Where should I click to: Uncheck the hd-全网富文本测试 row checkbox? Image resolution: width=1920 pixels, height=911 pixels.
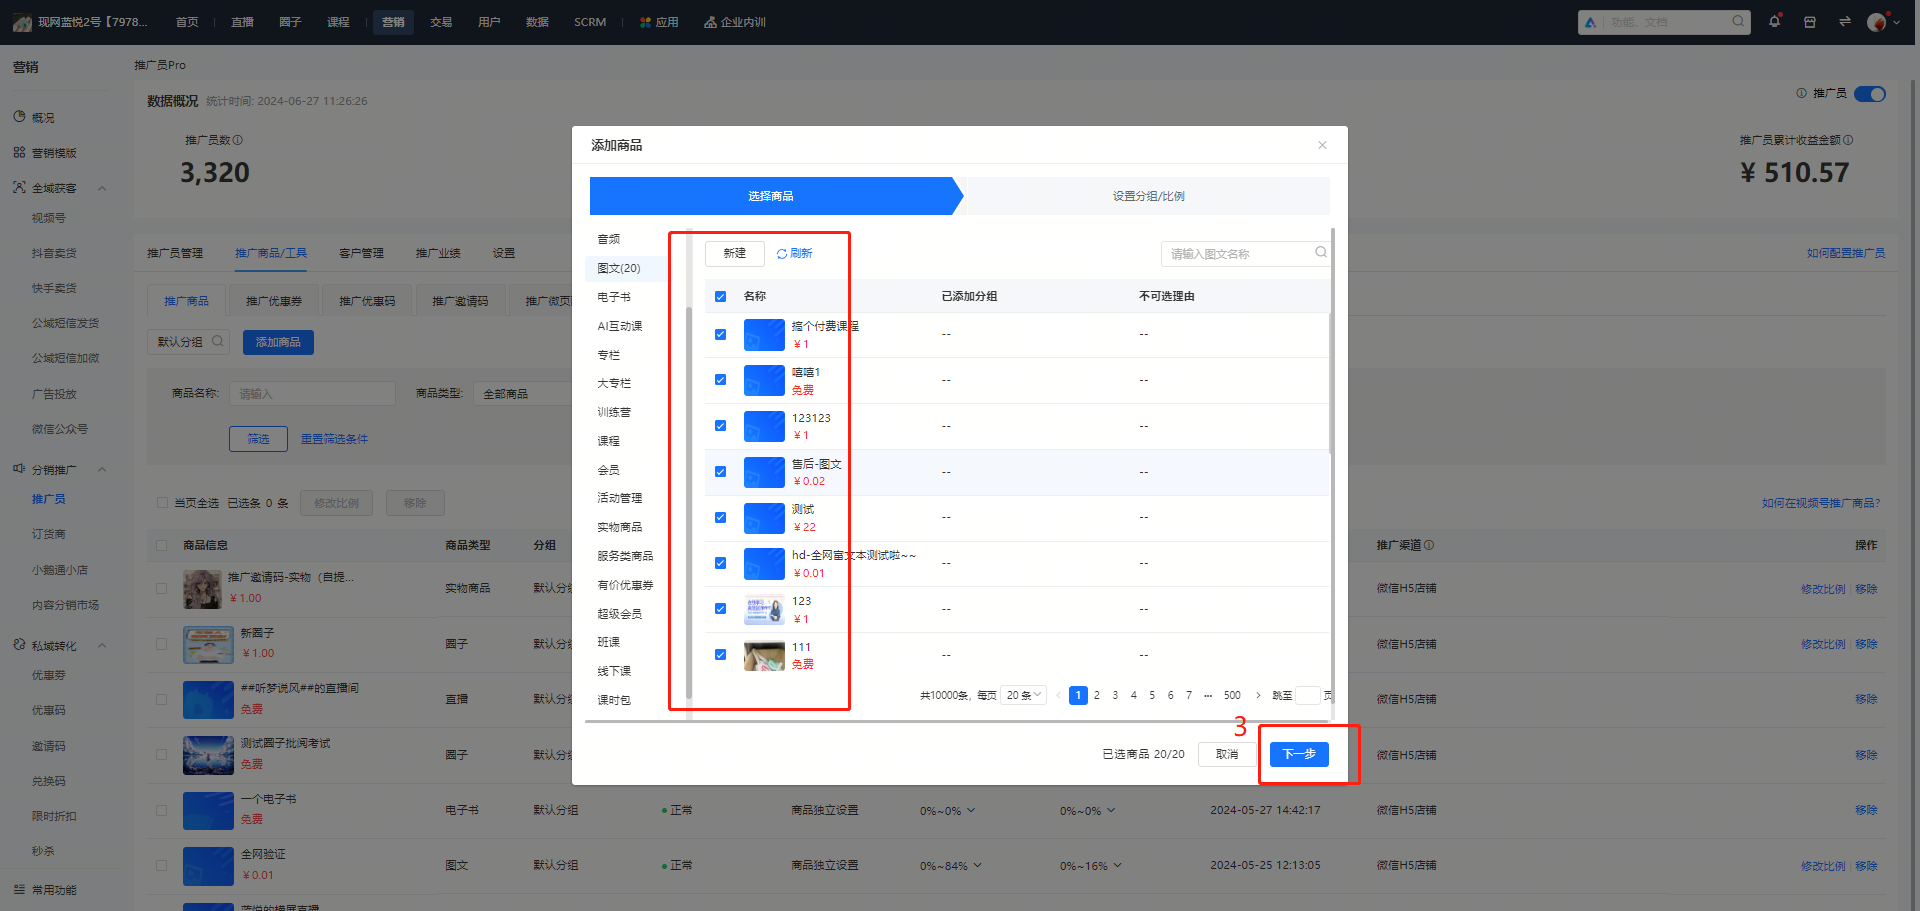pos(720,563)
